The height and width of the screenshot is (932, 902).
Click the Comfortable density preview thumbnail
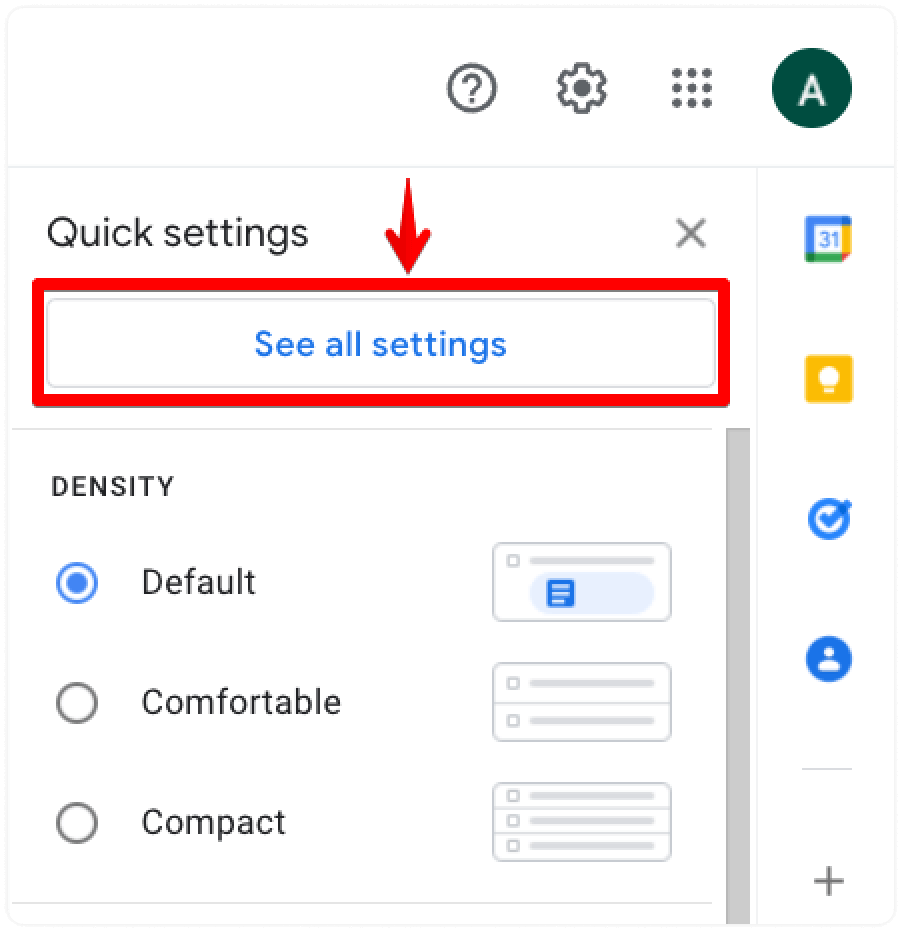(582, 702)
